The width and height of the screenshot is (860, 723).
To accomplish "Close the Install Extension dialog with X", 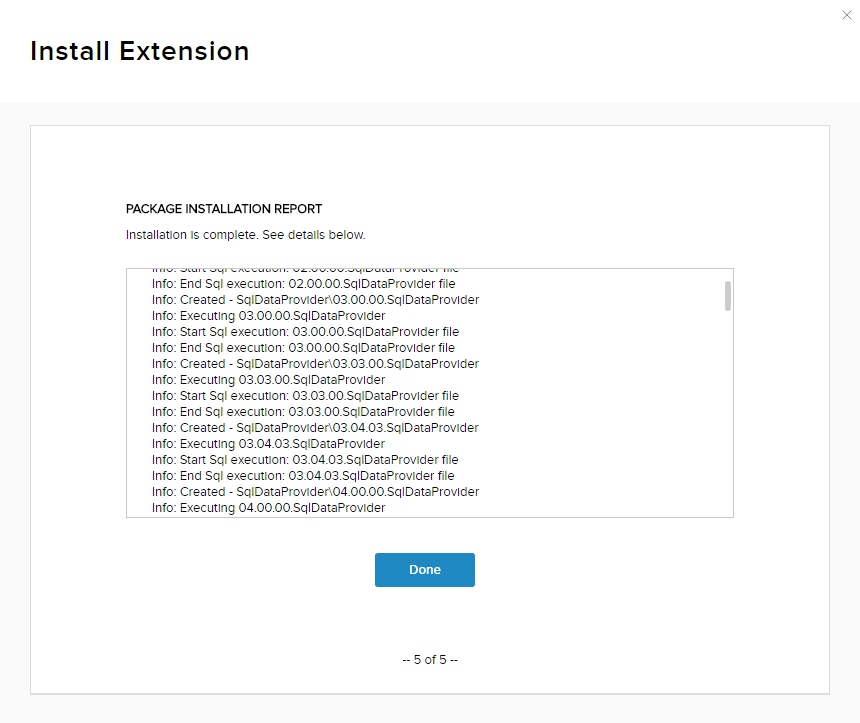I will click(x=848, y=15).
